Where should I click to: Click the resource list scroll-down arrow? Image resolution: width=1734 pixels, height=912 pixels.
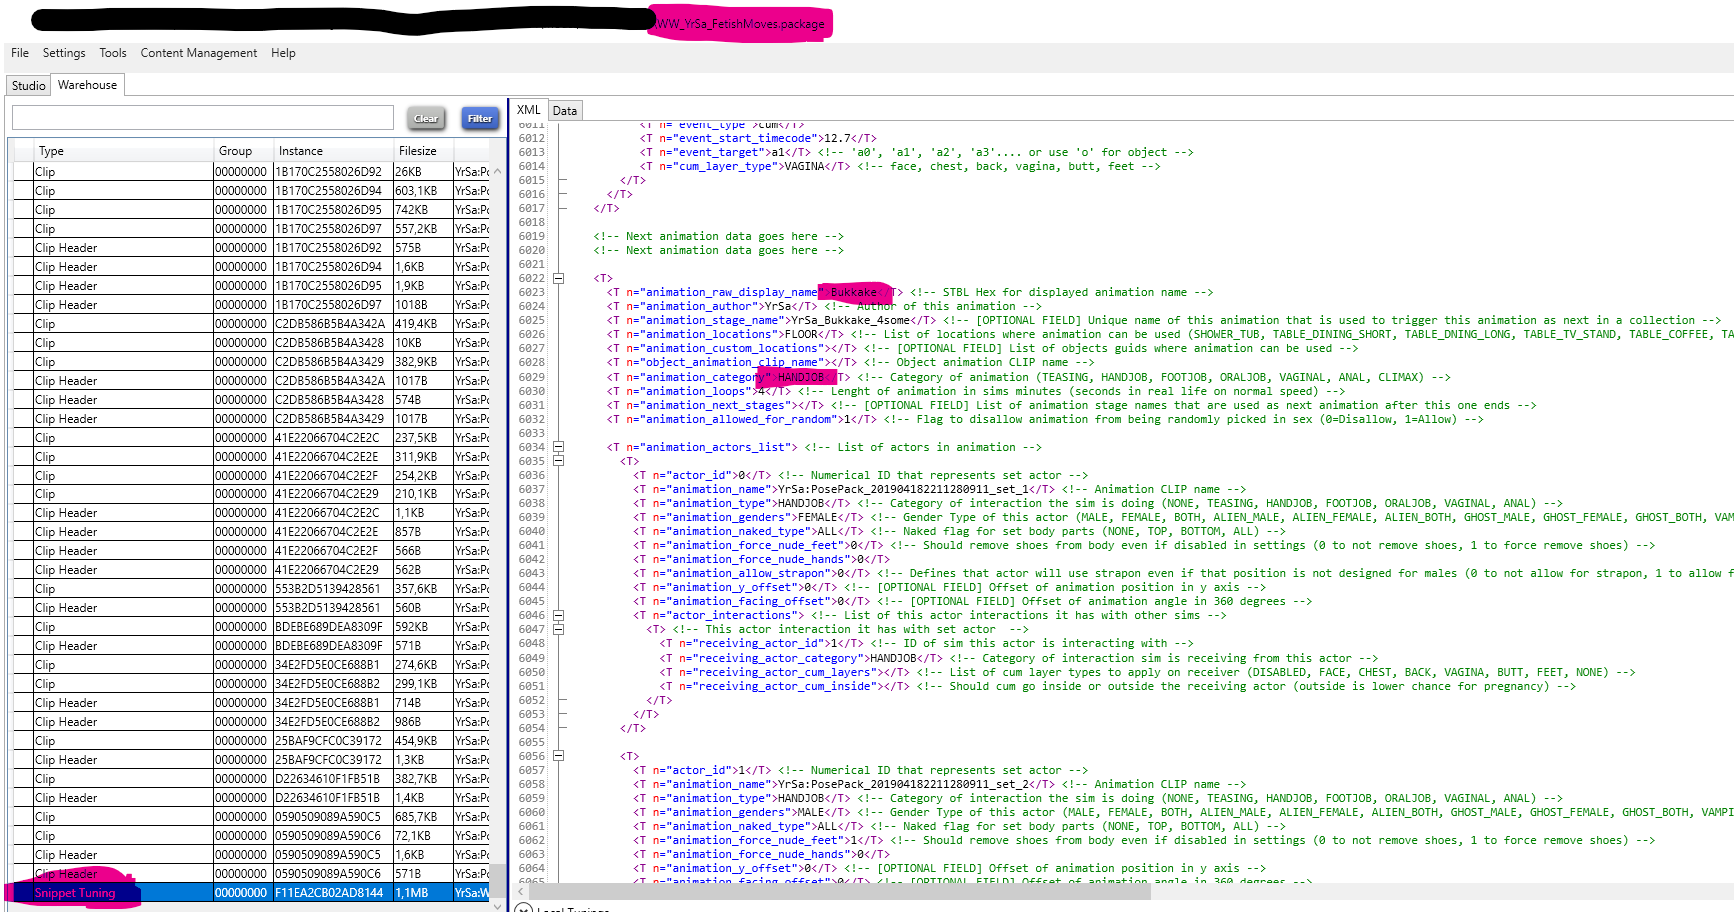point(498,906)
